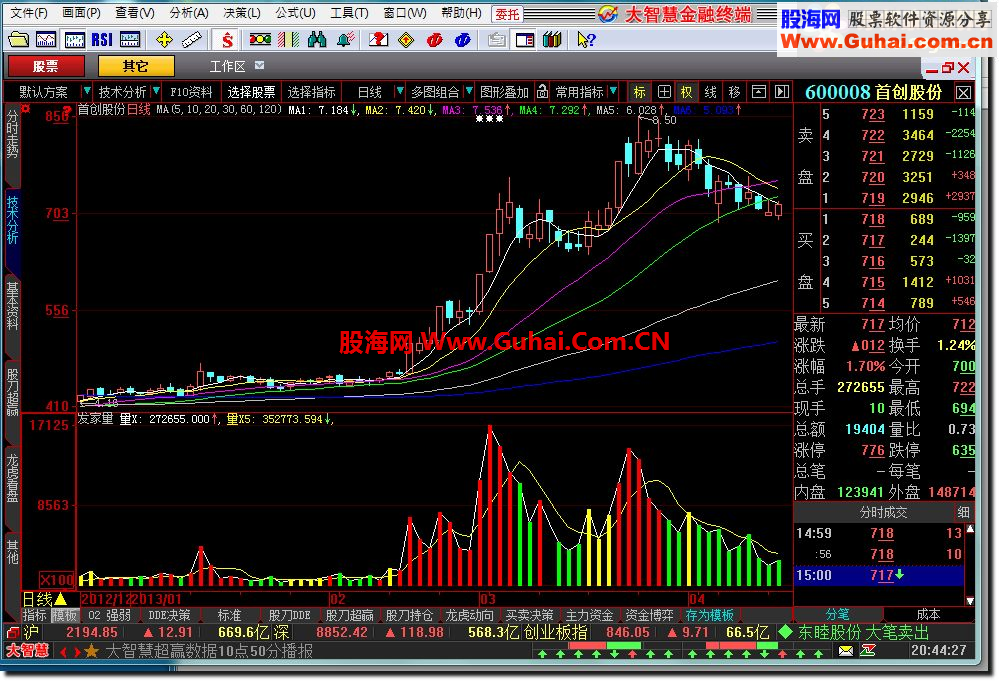The image size is (999, 681).
Task: Click the line chart icon next to folder
Action: click(x=46, y=40)
